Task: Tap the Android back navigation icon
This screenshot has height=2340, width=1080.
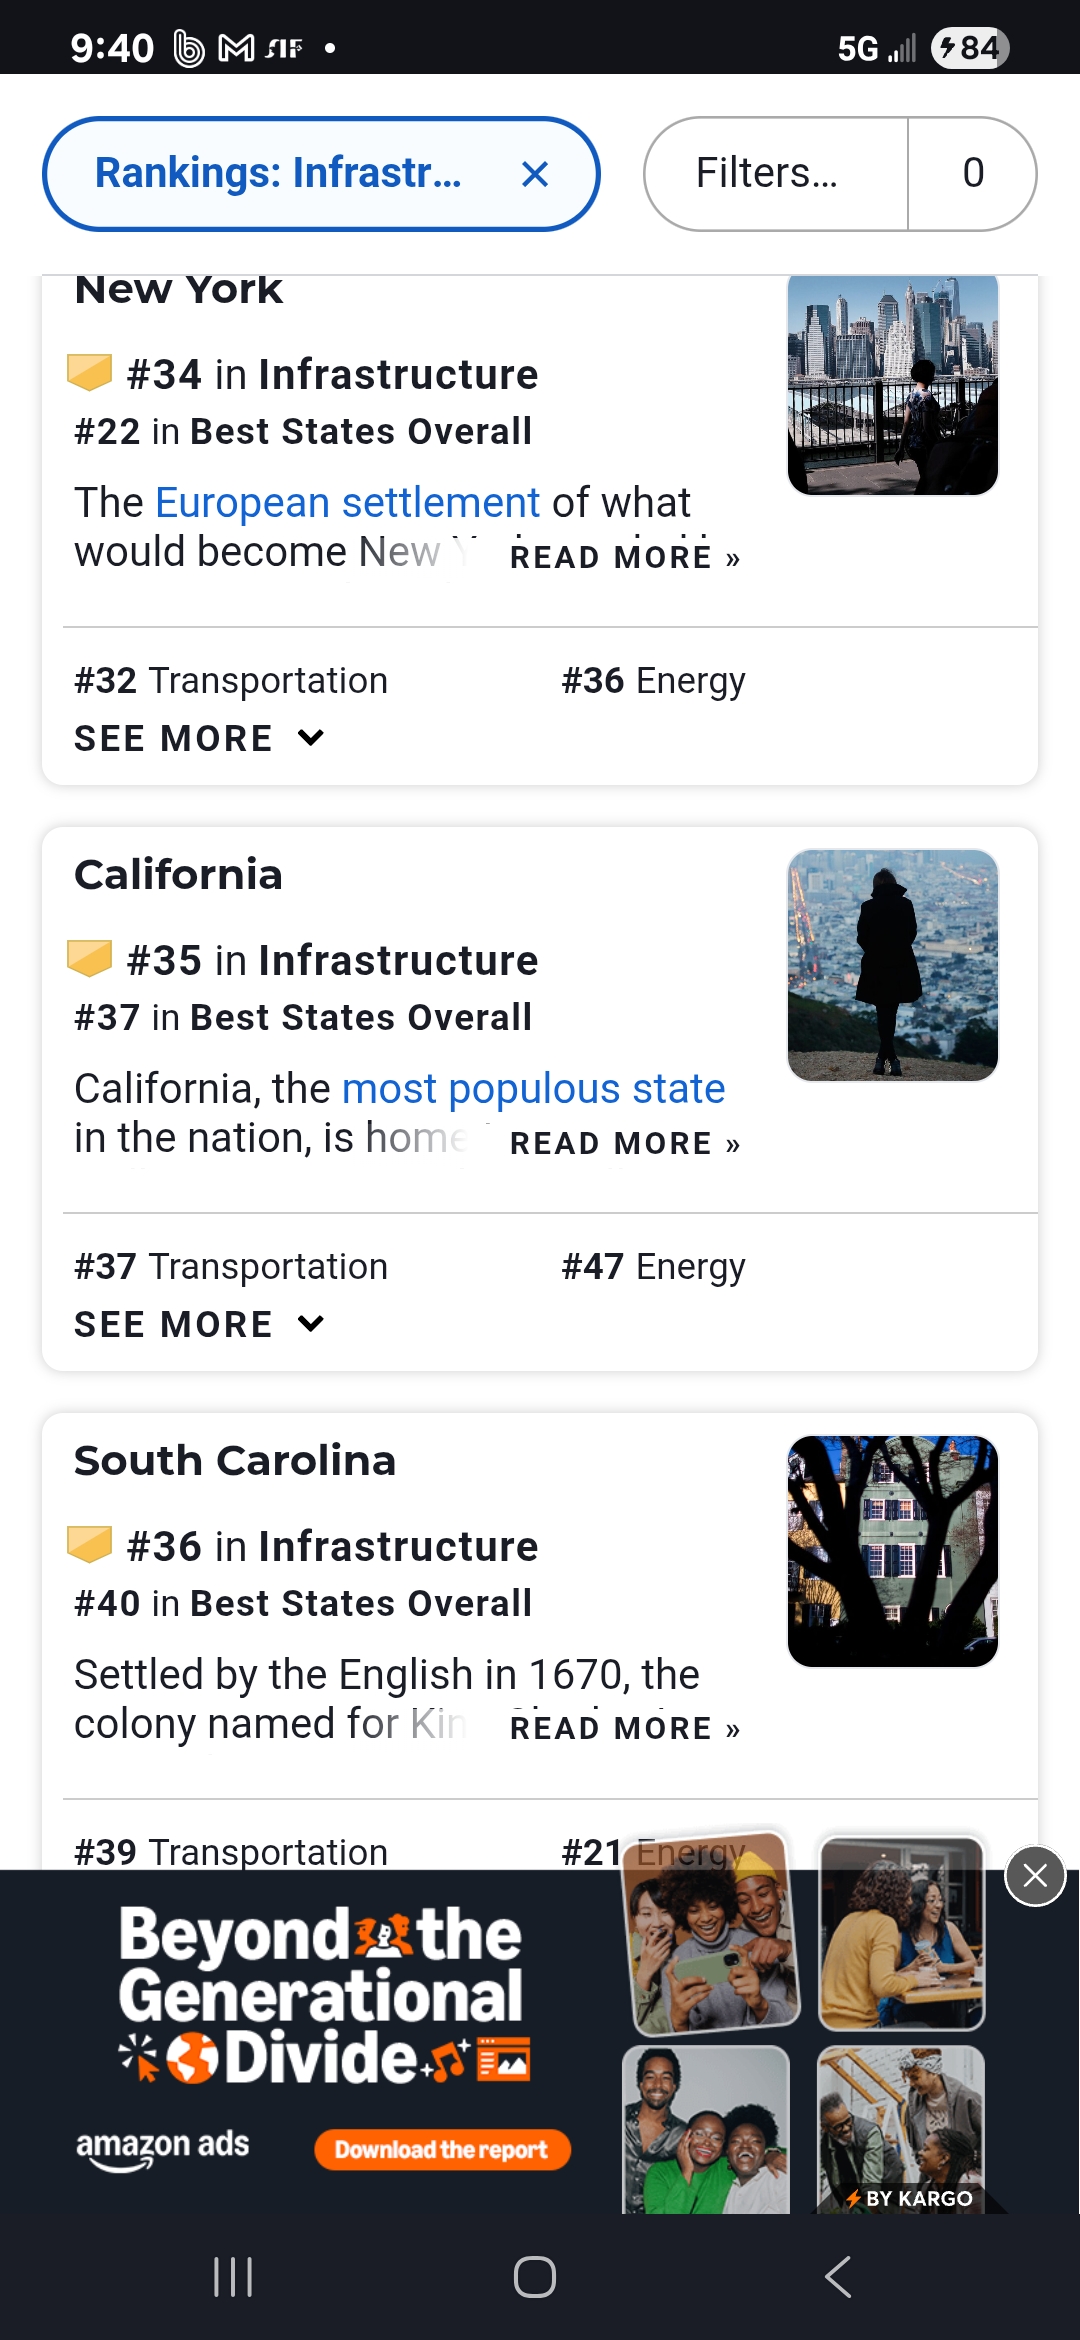Action: (838, 2277)
